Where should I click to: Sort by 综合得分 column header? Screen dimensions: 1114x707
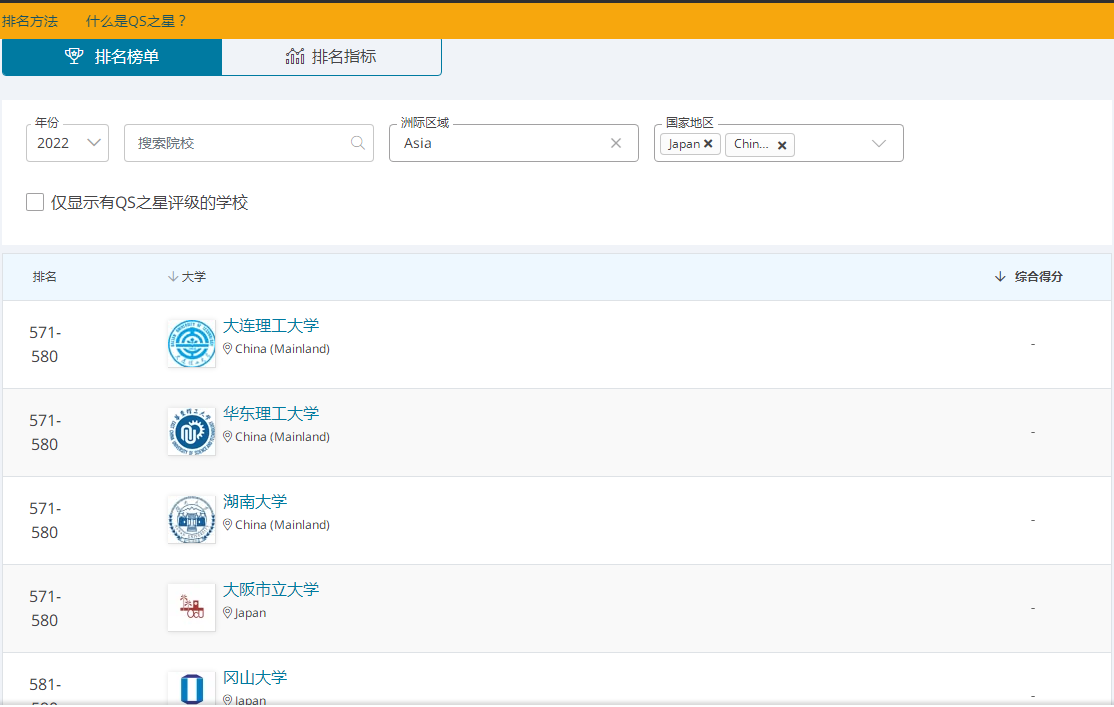[1029, 276]
